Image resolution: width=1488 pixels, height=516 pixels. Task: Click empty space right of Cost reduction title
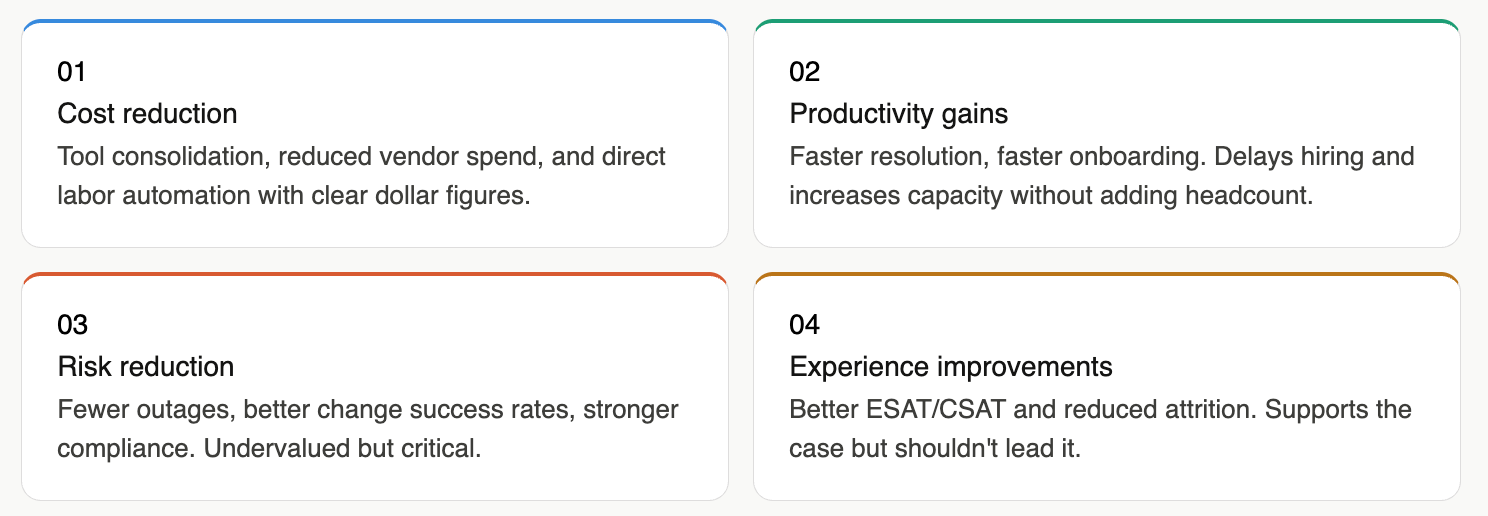(480, 114)
